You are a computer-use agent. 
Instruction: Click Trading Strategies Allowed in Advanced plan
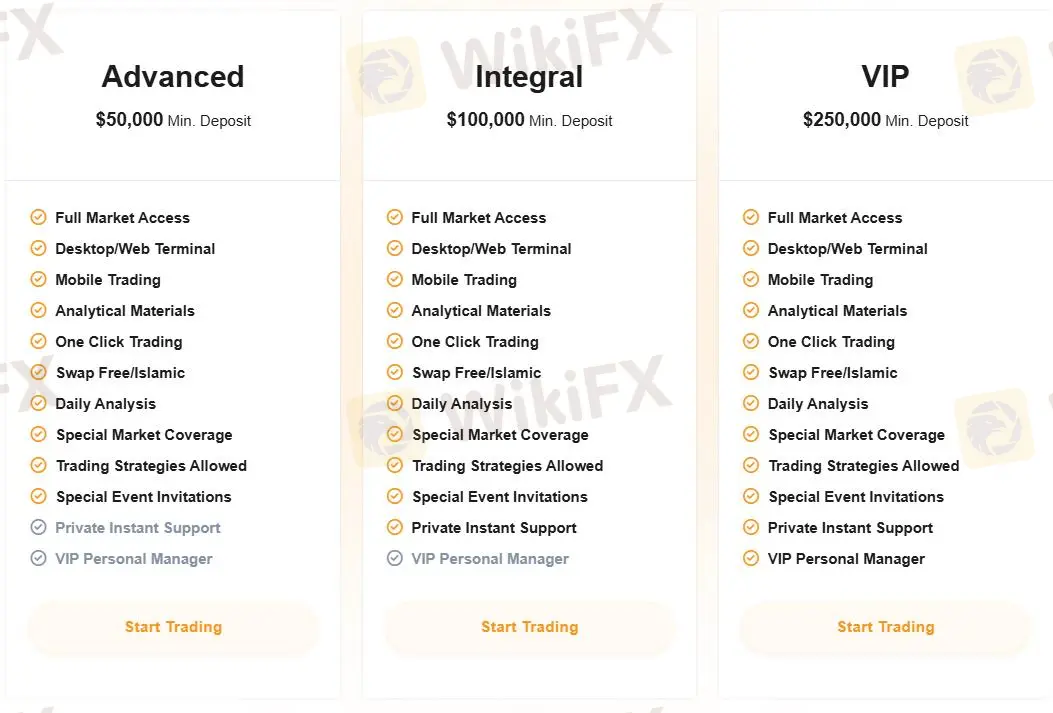coord(151,466)
